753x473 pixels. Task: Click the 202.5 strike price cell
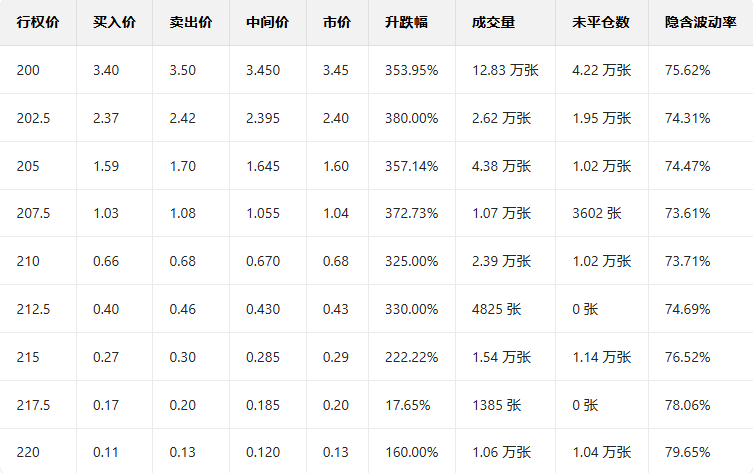point(33,118)
